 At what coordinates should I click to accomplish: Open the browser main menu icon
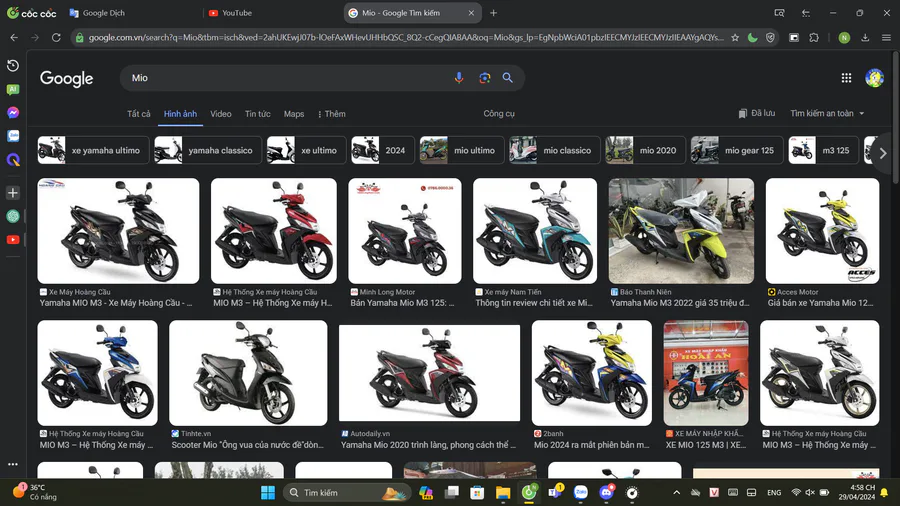click(886, 38)
